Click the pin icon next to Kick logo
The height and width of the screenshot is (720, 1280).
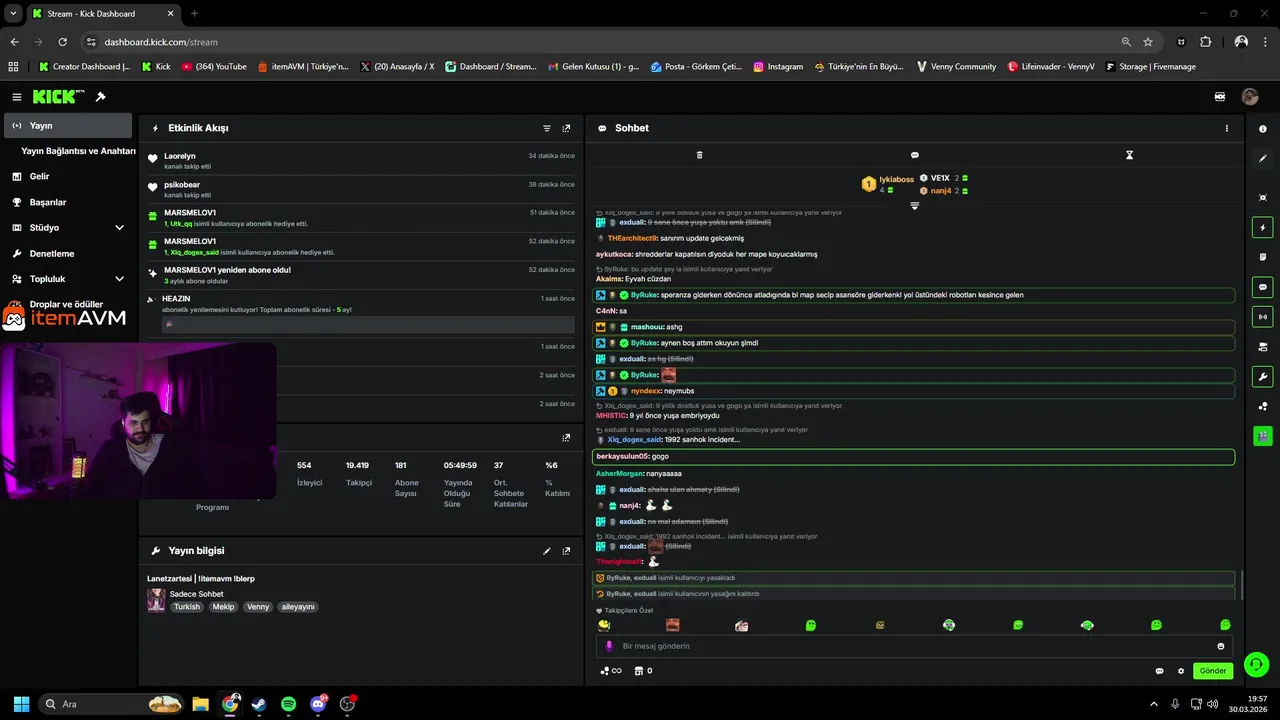click(101, 97)
